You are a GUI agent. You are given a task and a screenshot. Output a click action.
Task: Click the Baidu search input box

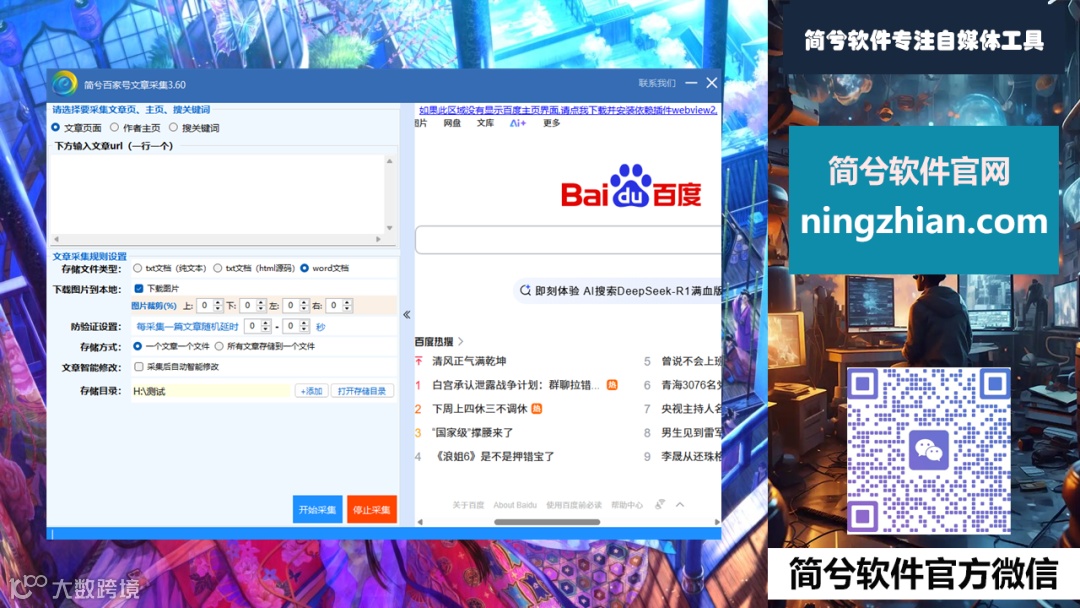click(568, 240)
